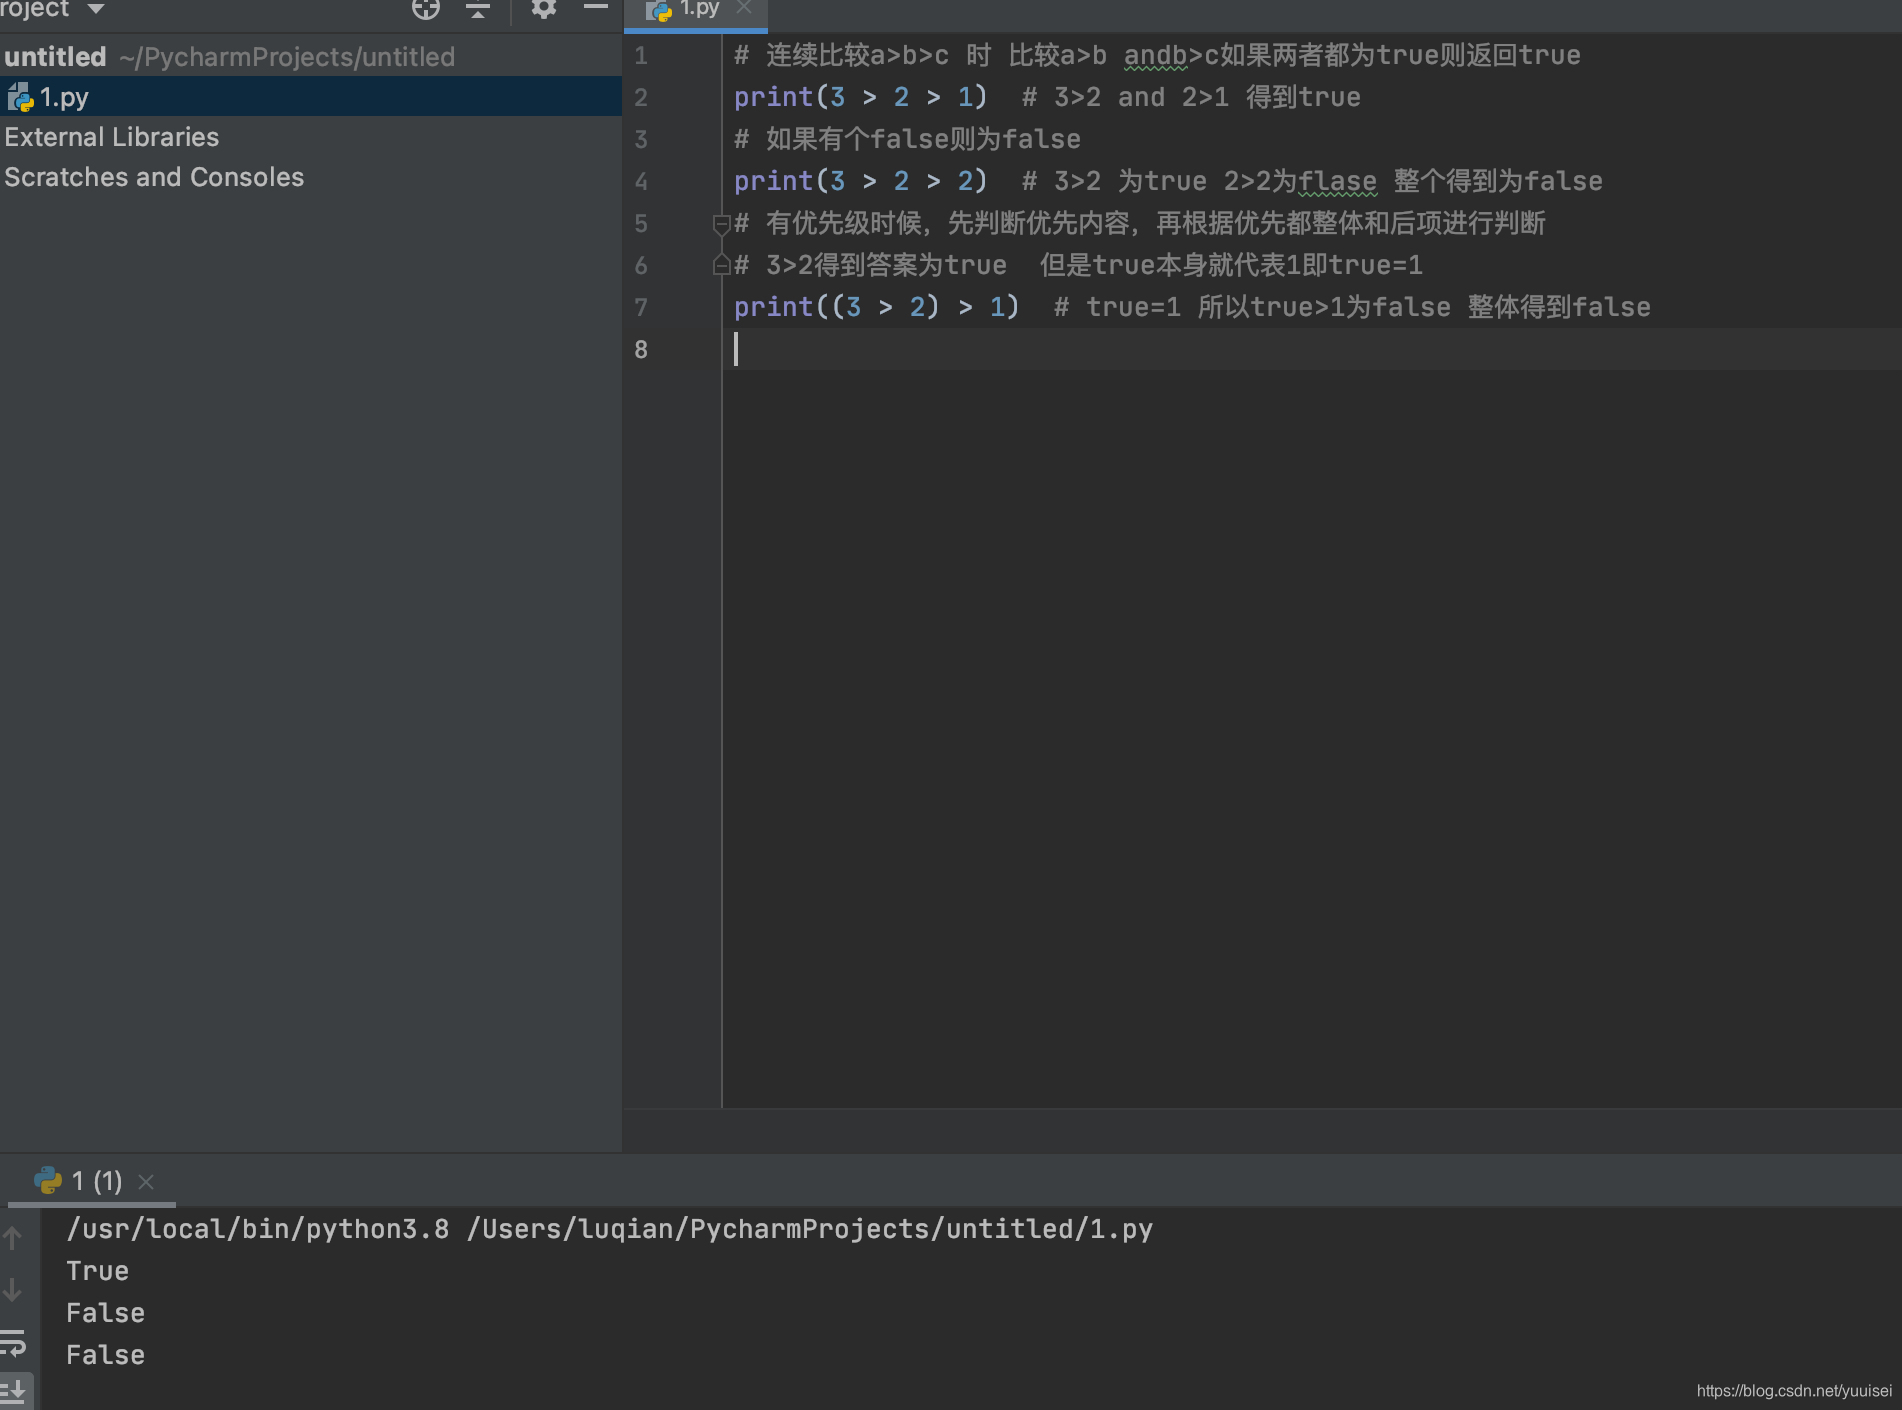Click print((3 > 2) > 1) on line 7

tap(877, 307)
